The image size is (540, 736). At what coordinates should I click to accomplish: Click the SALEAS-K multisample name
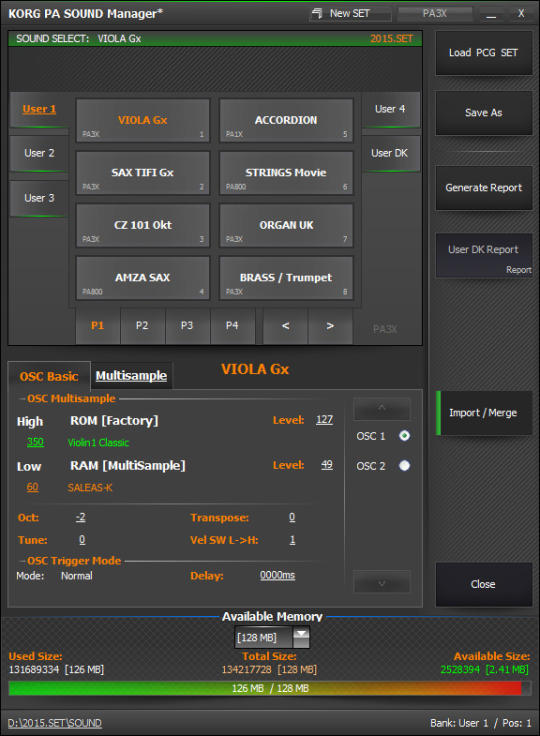point(90,488)
